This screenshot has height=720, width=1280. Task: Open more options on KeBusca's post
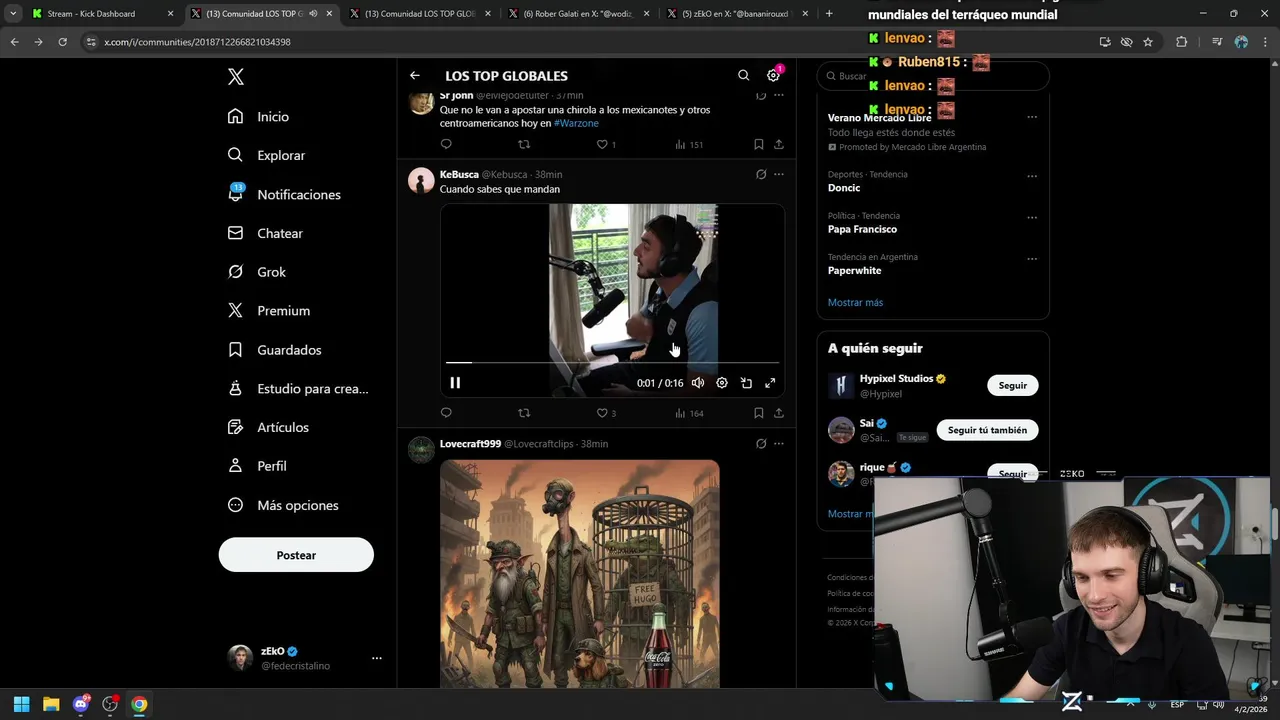coord(779,174)
